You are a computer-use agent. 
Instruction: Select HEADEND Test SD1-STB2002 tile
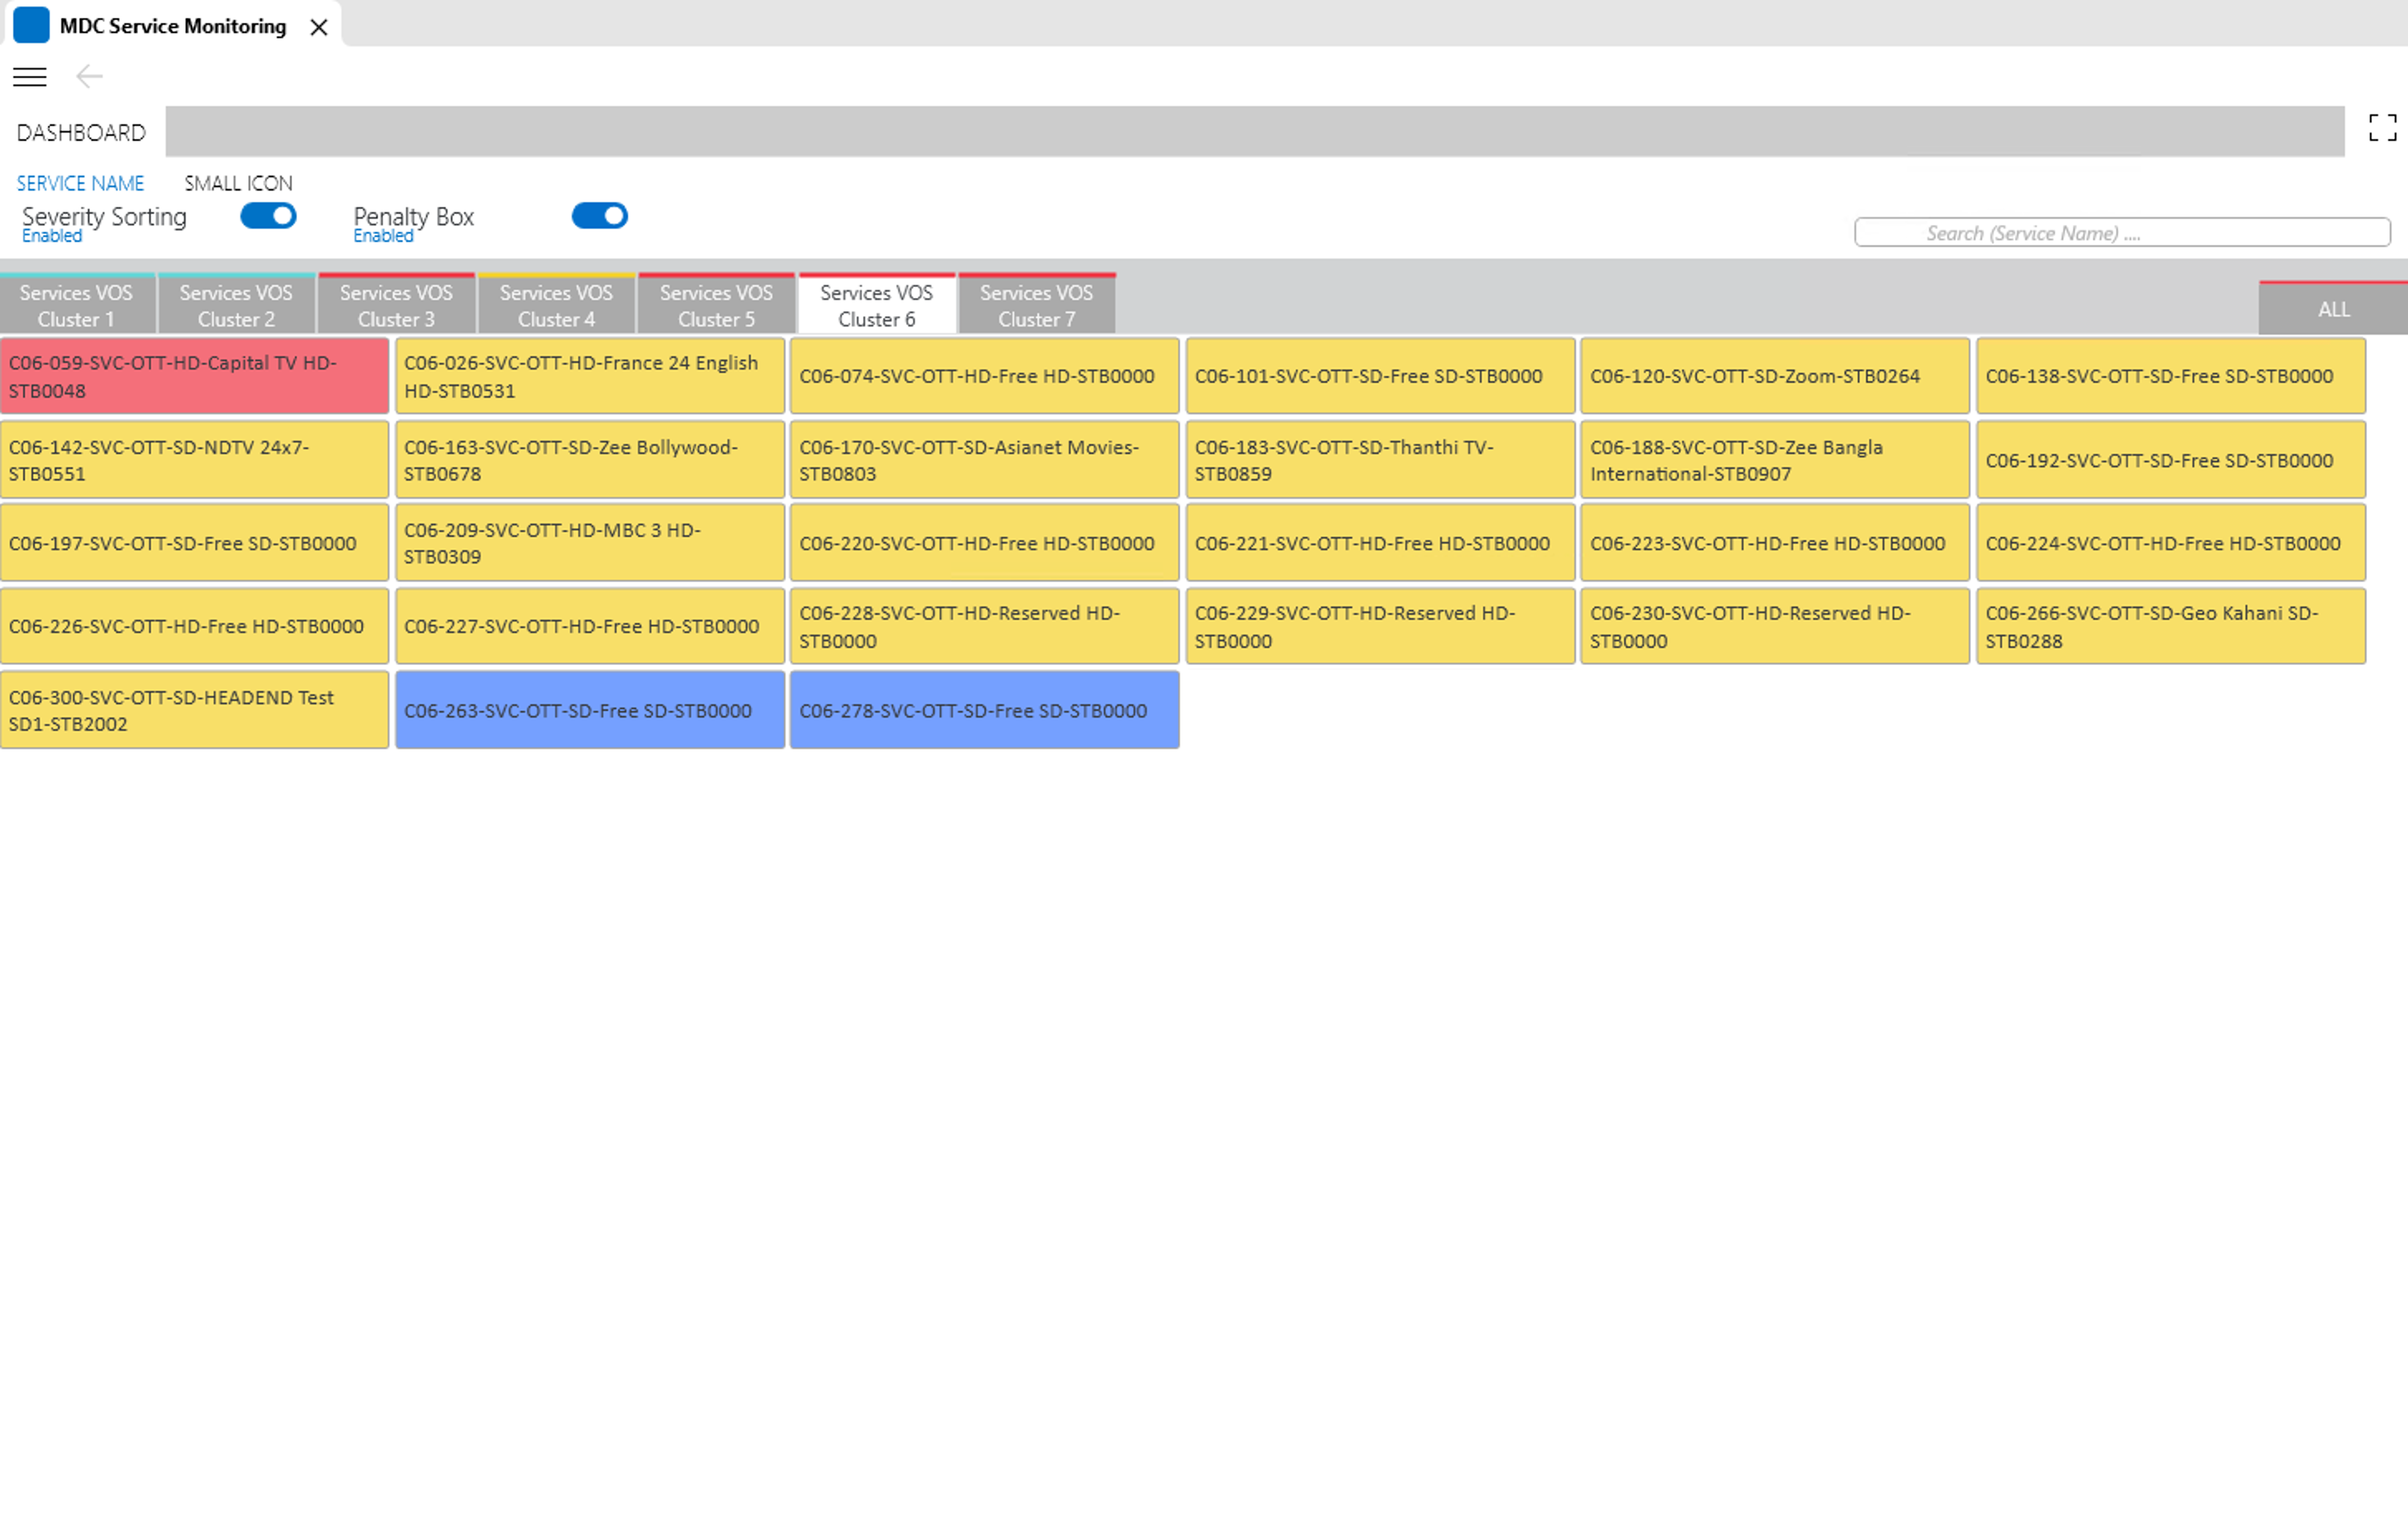coord(194,710)
